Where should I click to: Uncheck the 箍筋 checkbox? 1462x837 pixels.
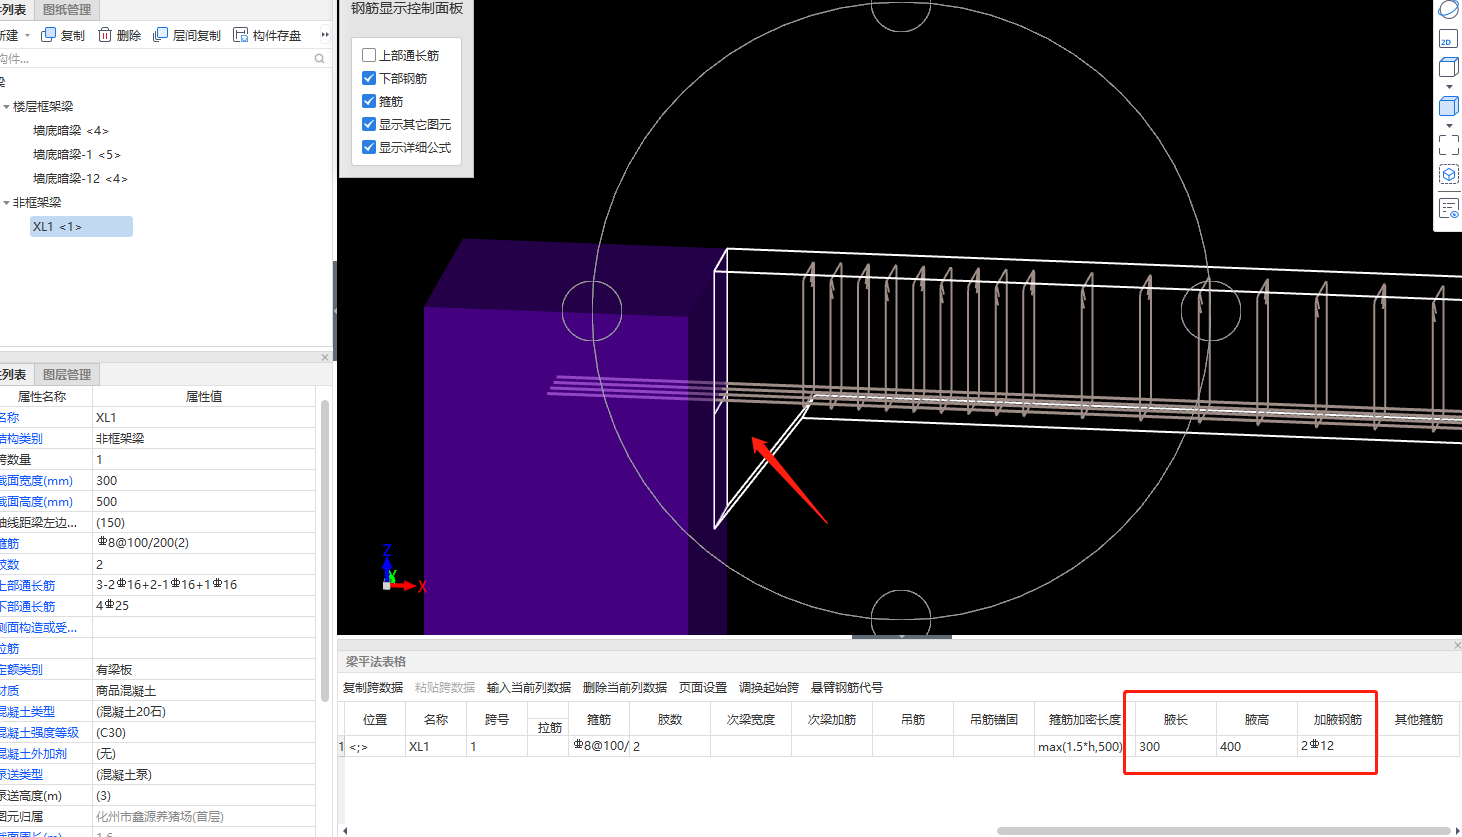point(369,101)
